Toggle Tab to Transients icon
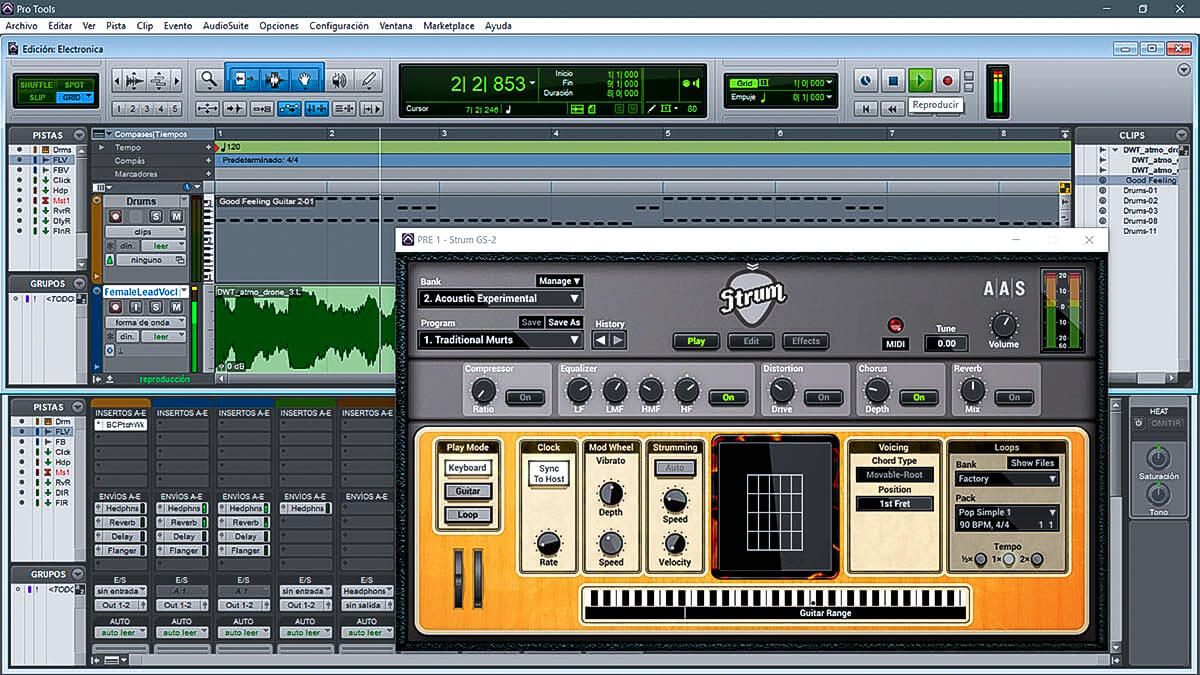This screenshot has height=675, width=1200. click(235, 109)
